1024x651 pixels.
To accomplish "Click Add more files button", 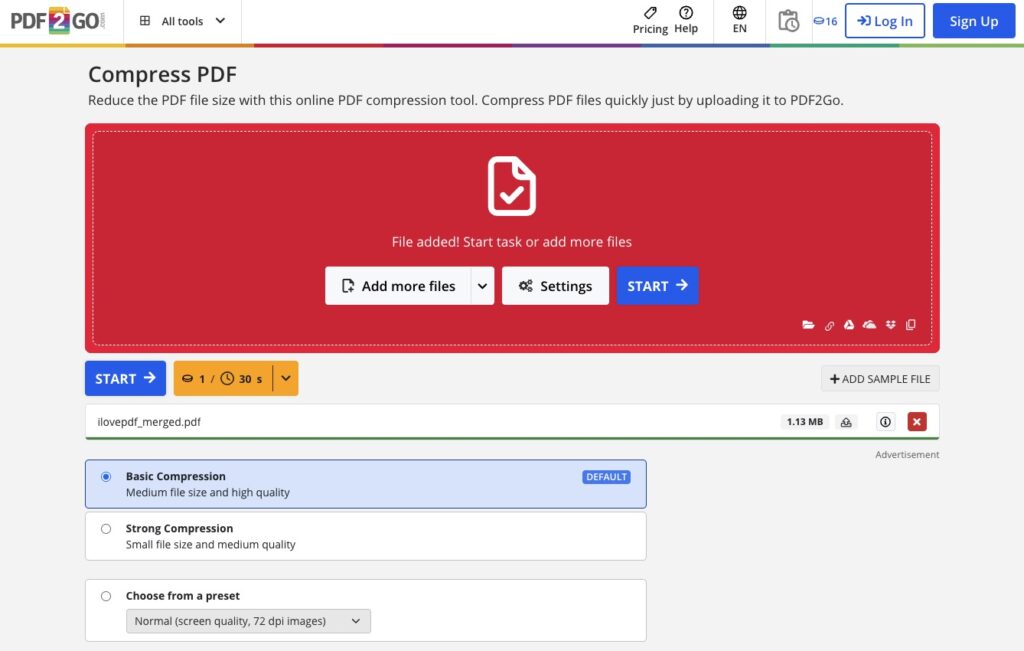I will click(x=398, y=285).
